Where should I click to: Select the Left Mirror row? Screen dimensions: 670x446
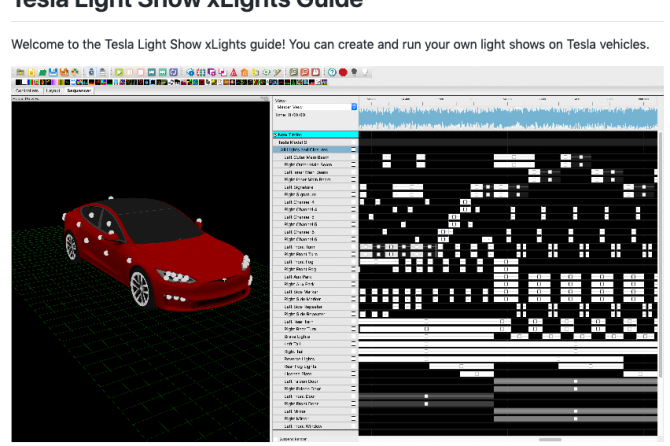pyautogui.click(x=315, y=411)
